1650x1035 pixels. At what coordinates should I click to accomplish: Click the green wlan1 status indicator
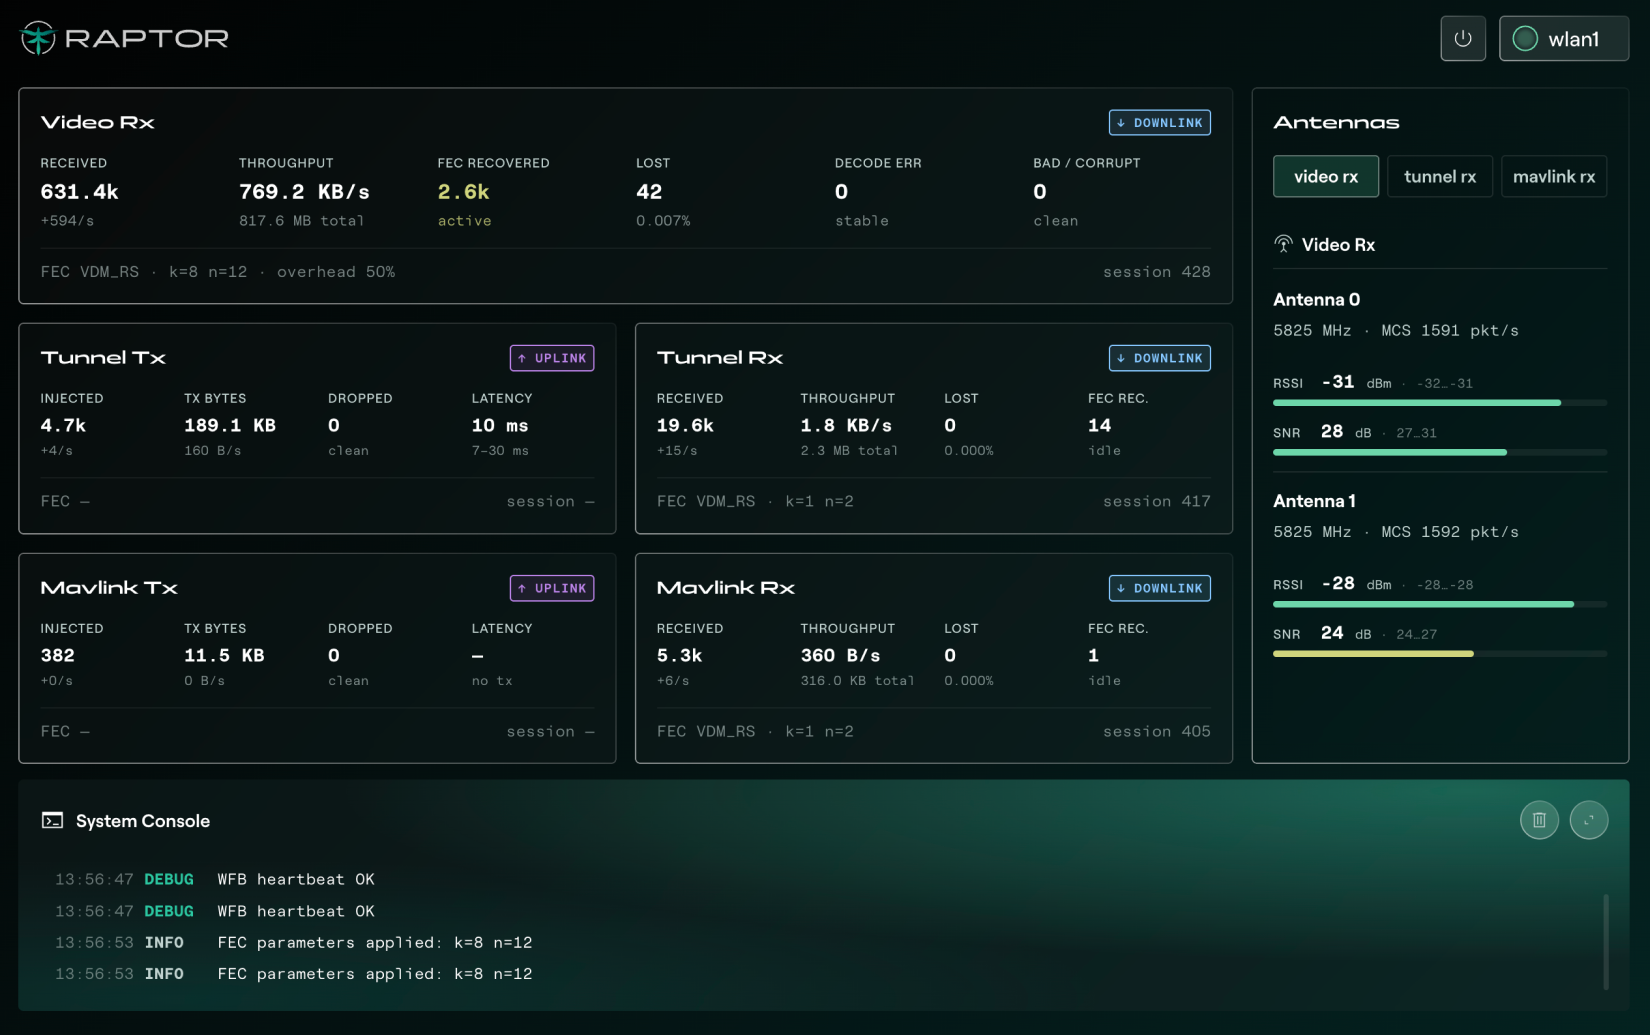click(x=1525, y=39)
